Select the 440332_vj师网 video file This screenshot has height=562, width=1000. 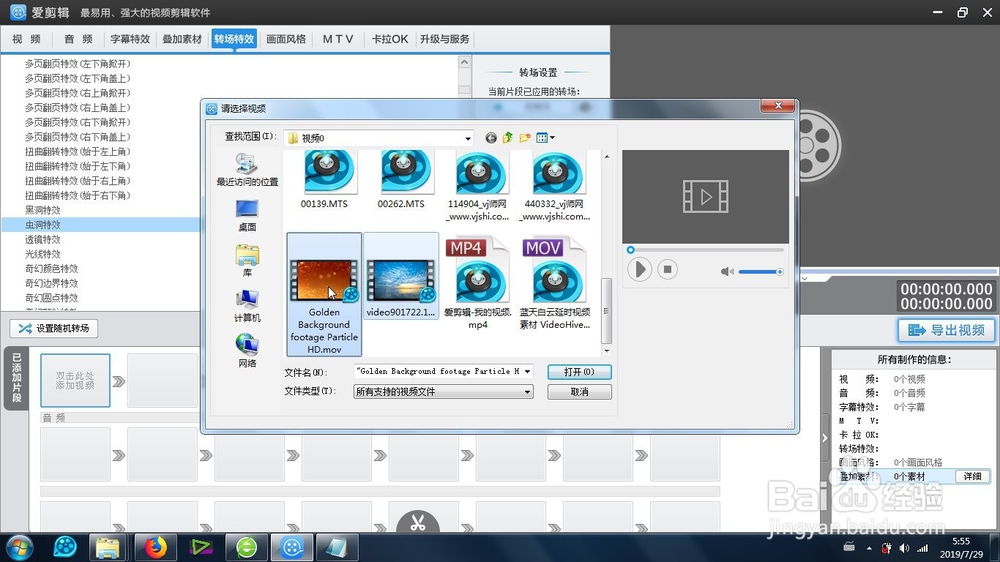(554, 186)
